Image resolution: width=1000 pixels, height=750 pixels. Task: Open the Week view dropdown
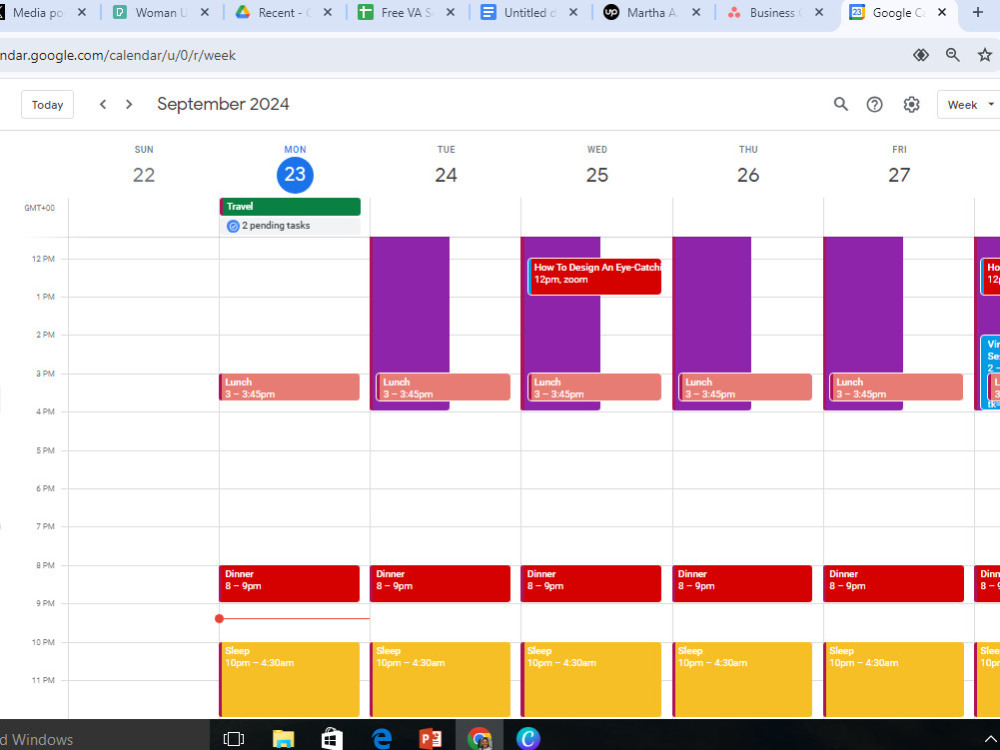(969, 105)
